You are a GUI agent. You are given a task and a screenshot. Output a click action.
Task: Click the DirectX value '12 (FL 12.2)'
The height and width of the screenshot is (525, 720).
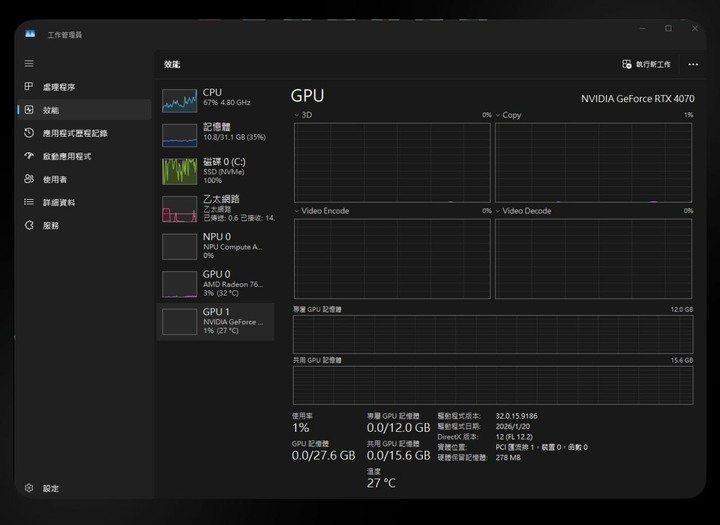click(x=514, y=436)
